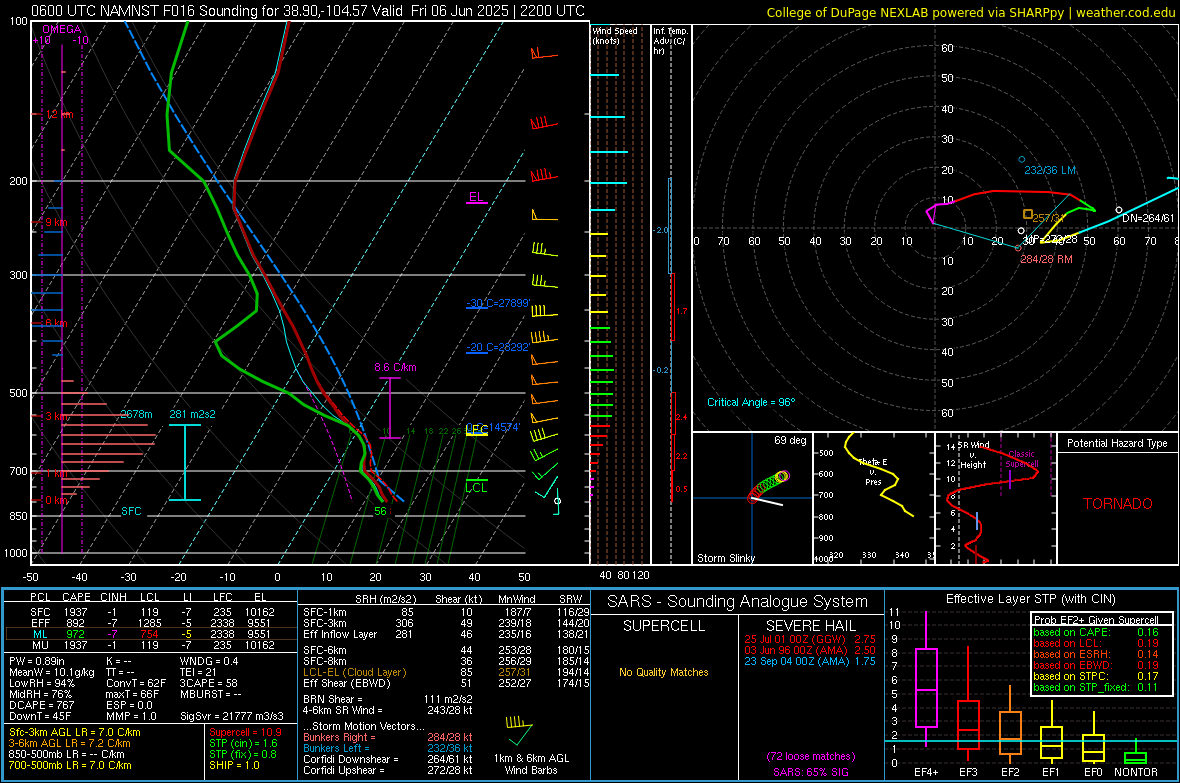Click the SEVERE HAIL column heading
The height and width of the screenshot is (783, 1180).
810,626
